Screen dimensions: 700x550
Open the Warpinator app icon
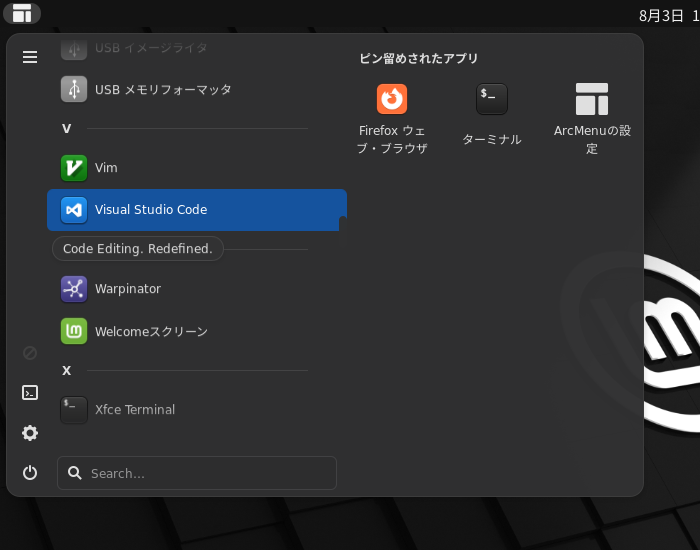click(x=74, y=289)
